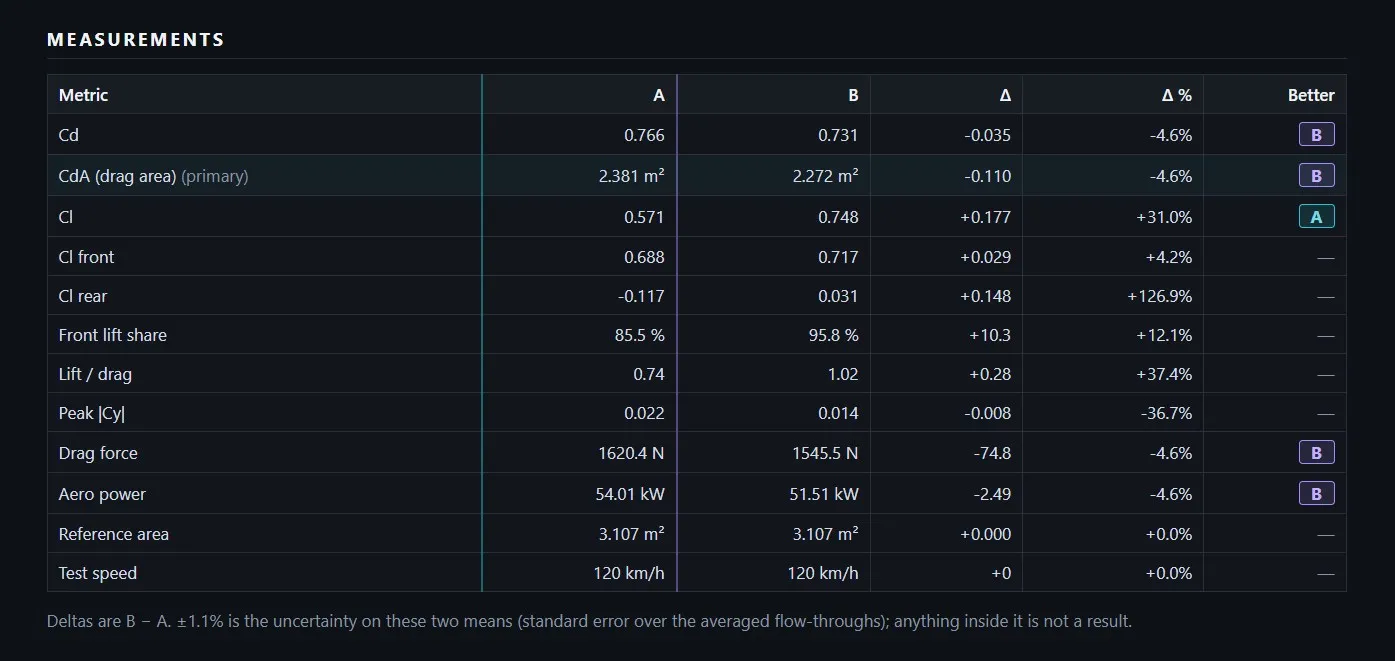Image resolution: width=1395 pixels, height=661 pixels.
Task: Click the "Cl rear" row label
Action: click(83, 296)
